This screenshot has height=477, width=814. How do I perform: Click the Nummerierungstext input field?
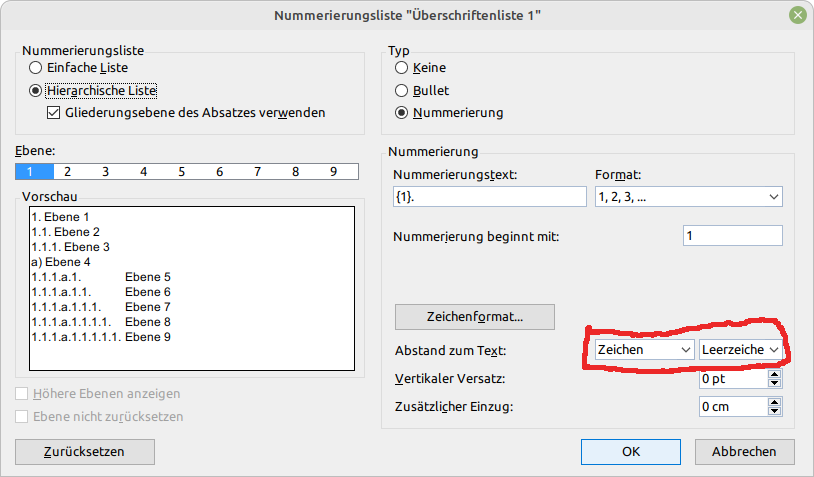(x=490, y=197)
